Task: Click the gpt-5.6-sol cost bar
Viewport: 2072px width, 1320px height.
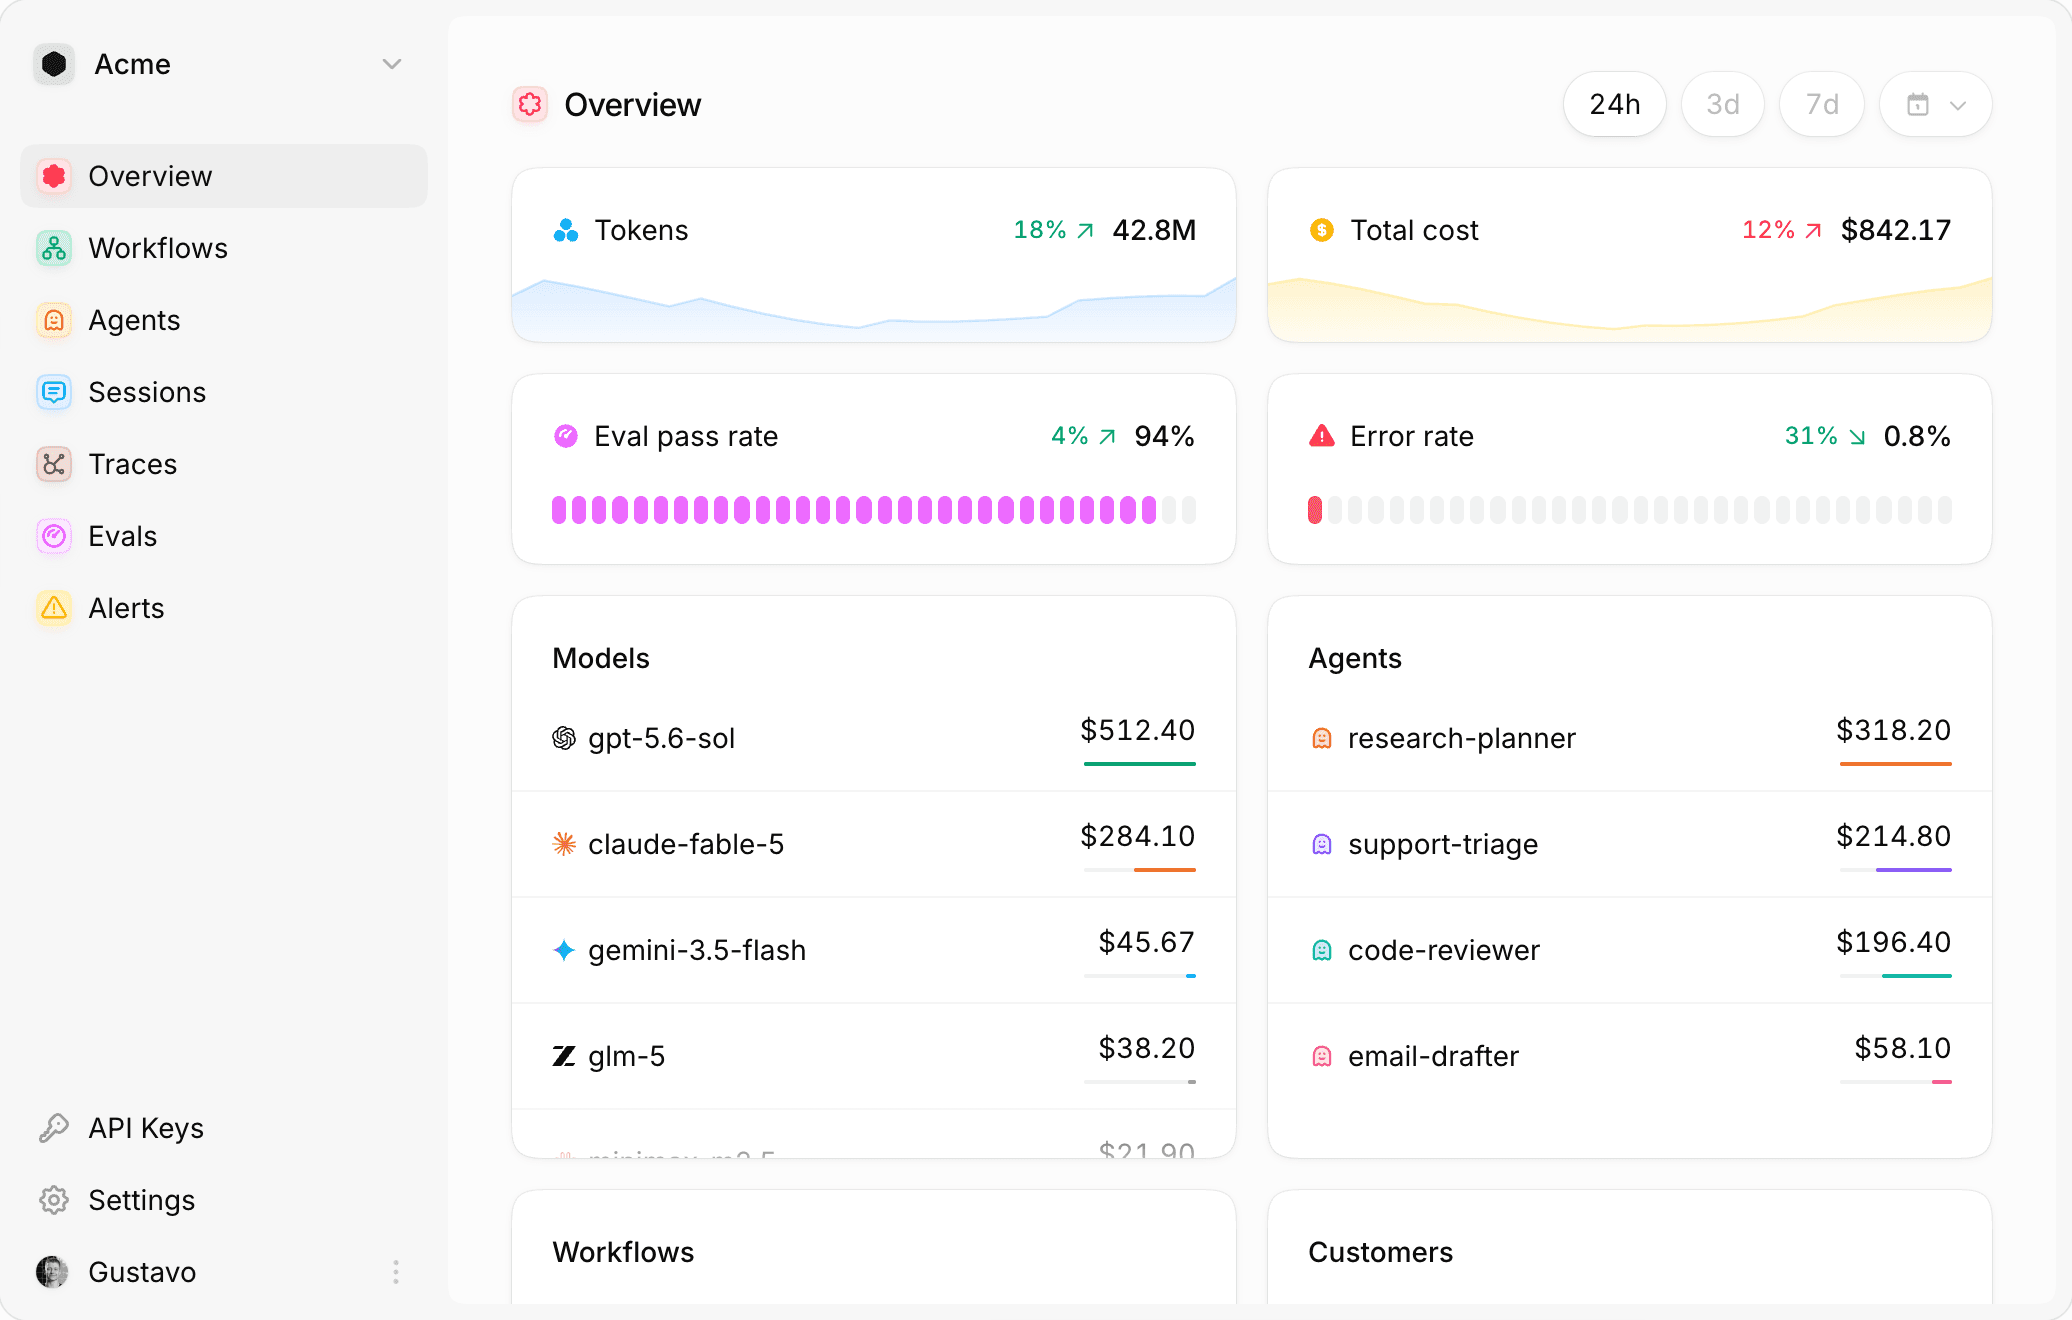Action: (x=1140, y=764)
